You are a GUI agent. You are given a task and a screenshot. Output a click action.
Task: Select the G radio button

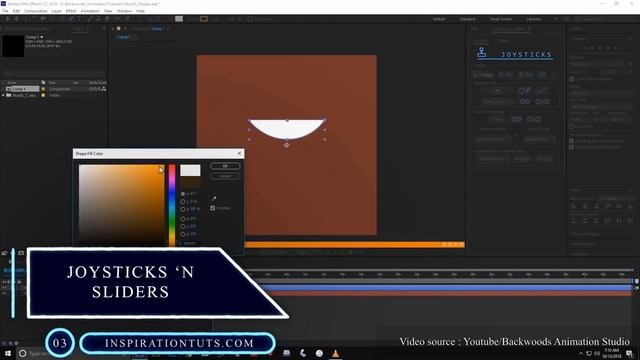click(183, 226)
